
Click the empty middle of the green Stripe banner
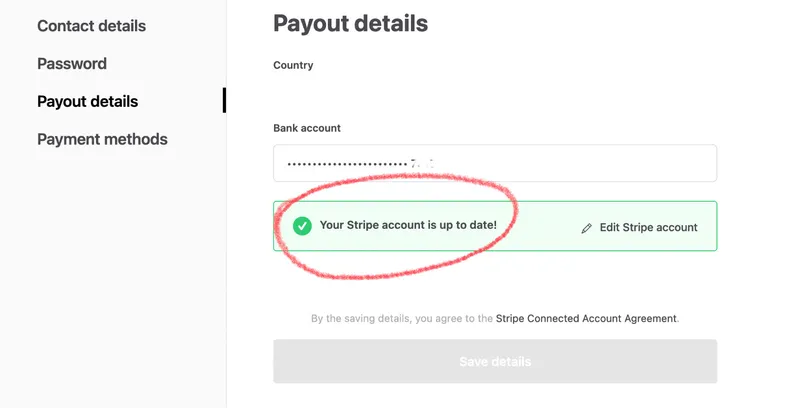540,227
